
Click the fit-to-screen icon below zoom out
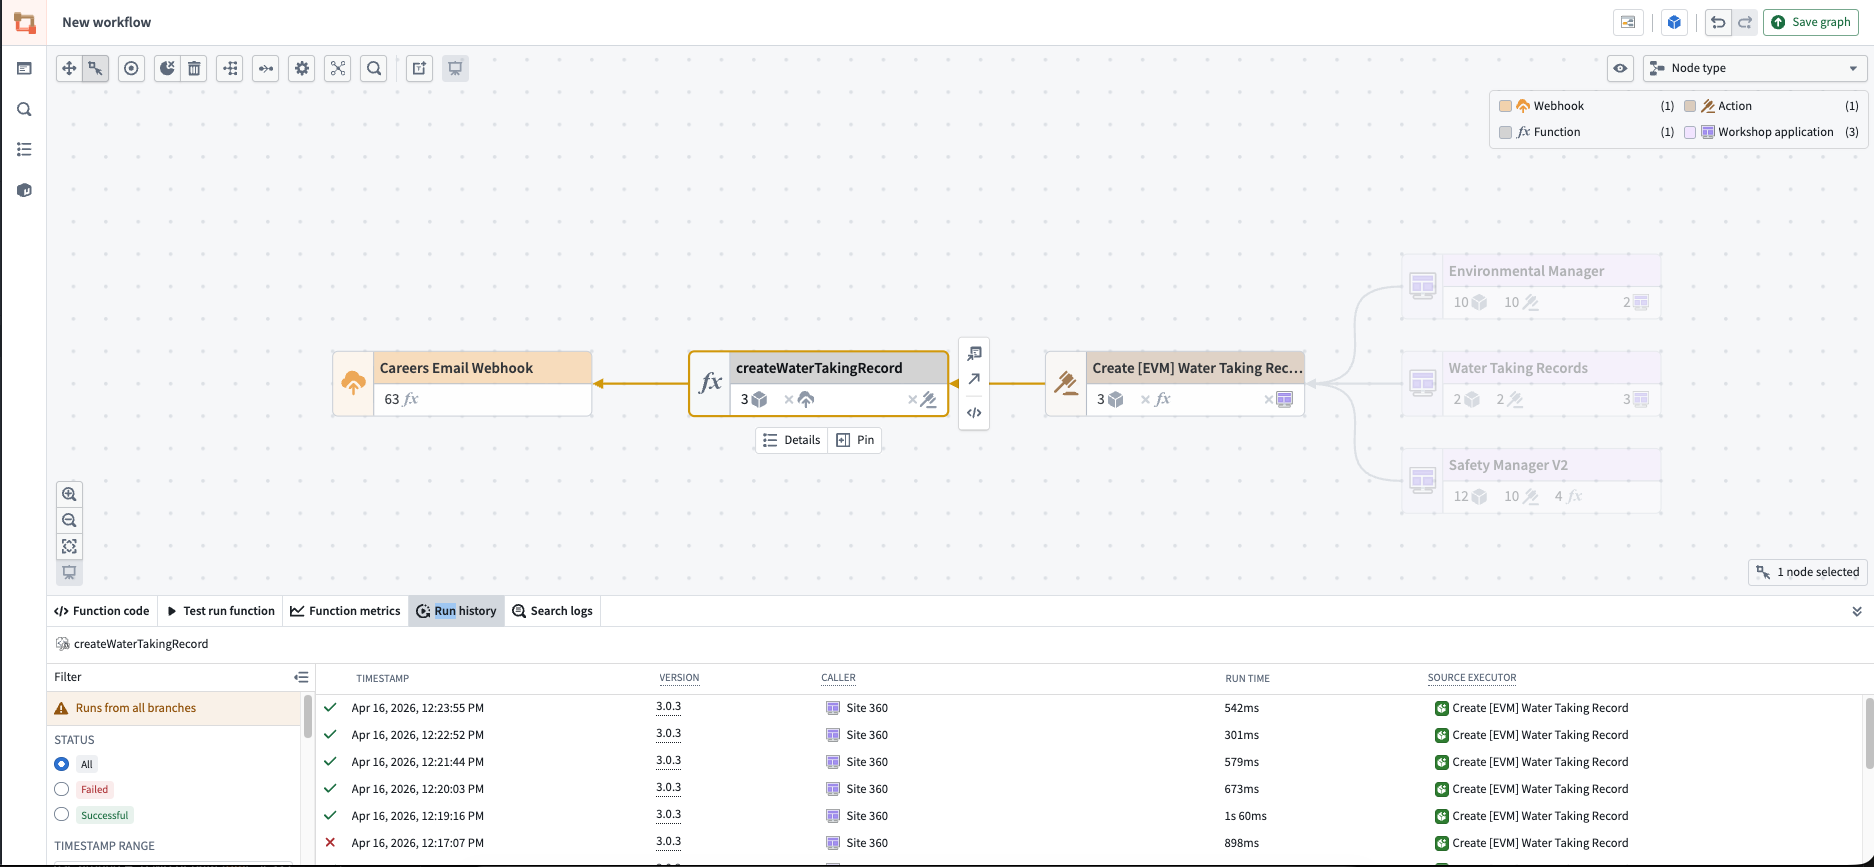69,546
